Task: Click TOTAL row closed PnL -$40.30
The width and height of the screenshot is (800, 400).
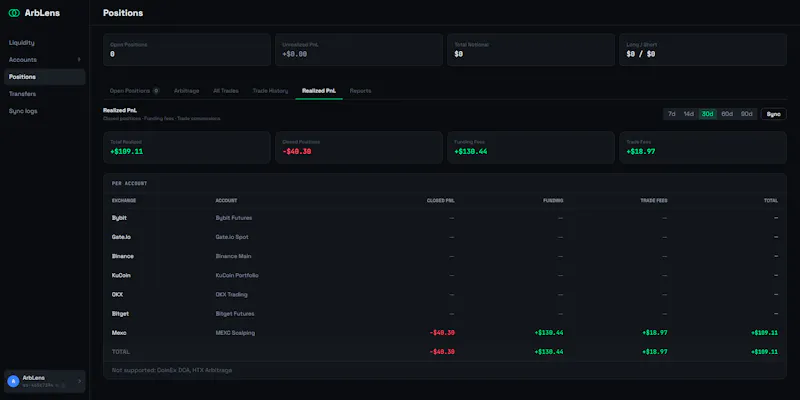Action: [442, 352]
